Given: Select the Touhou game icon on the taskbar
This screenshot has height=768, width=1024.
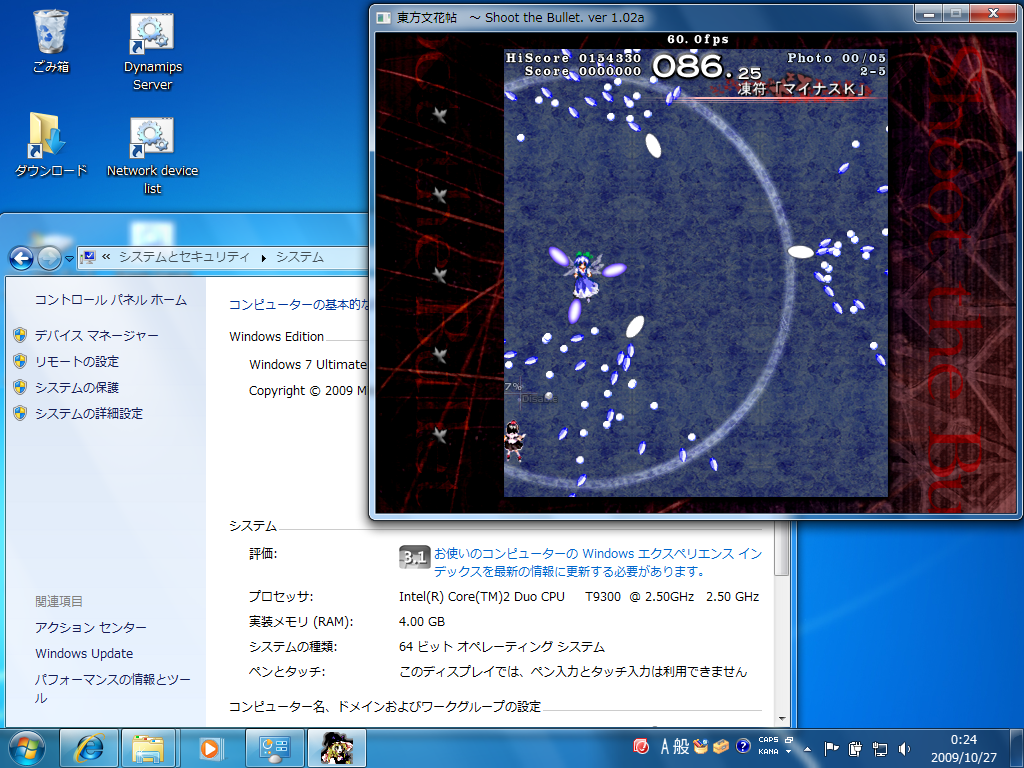Looking at the screenshot, I should point(336,747).
